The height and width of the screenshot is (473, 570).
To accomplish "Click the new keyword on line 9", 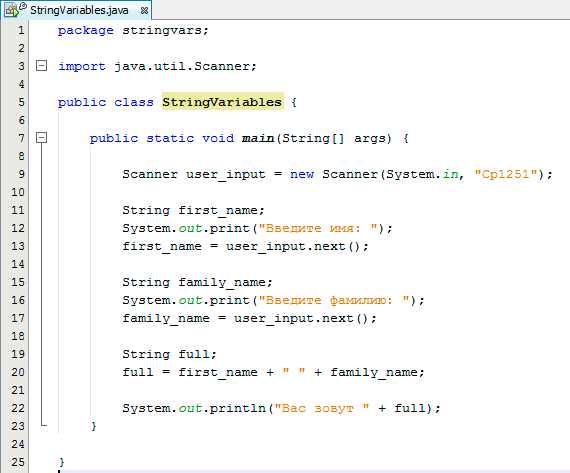I will (x=302, y=175).
